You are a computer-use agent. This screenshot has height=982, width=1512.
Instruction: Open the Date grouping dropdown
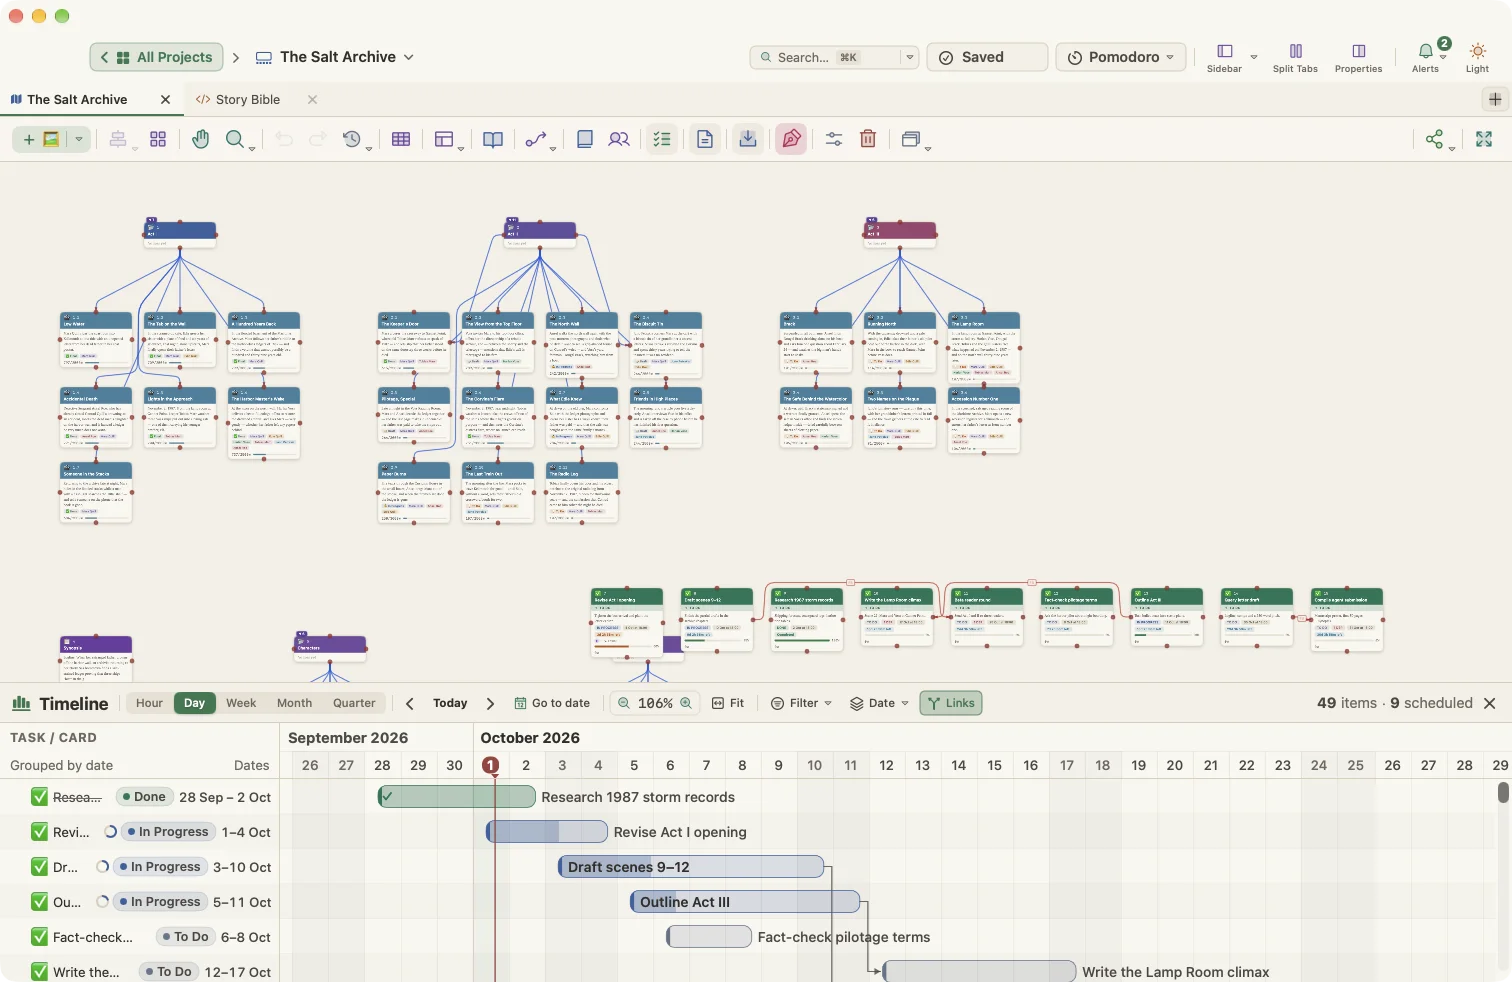879,703
